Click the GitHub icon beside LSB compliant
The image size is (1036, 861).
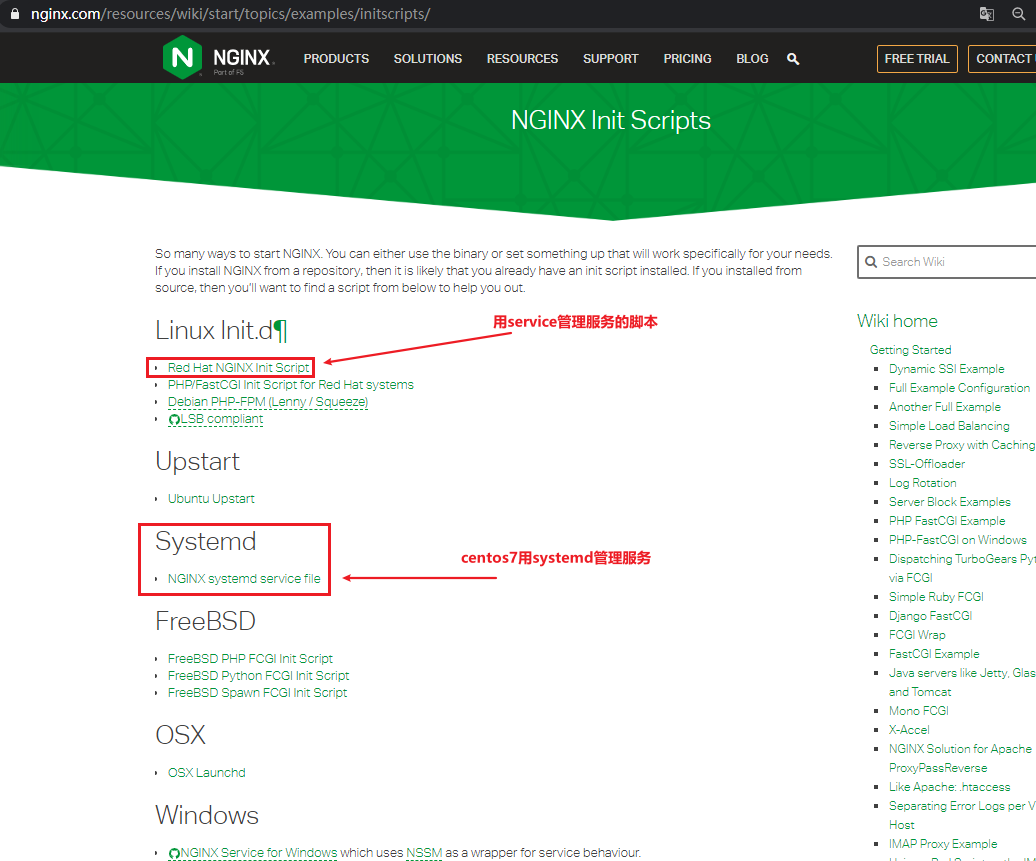(173, 418)
